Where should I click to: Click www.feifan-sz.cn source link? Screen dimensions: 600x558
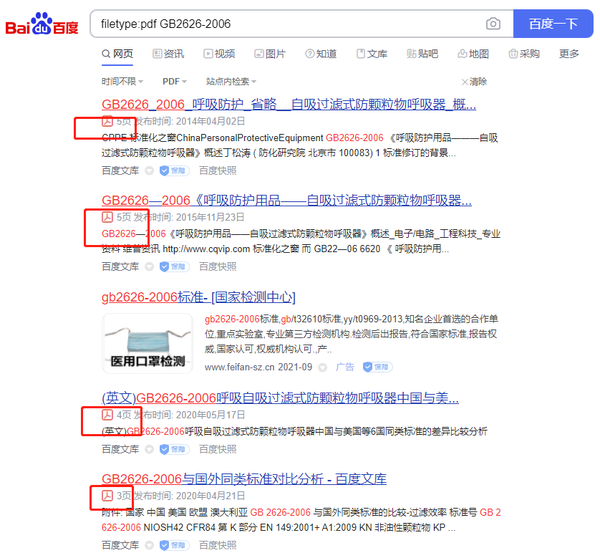(240, 367)
